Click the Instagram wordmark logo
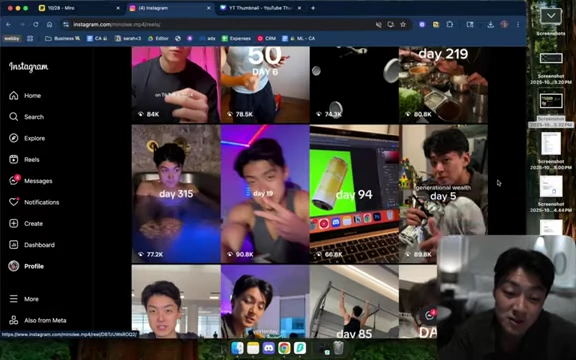576x360 pixels. pos(29,66)
